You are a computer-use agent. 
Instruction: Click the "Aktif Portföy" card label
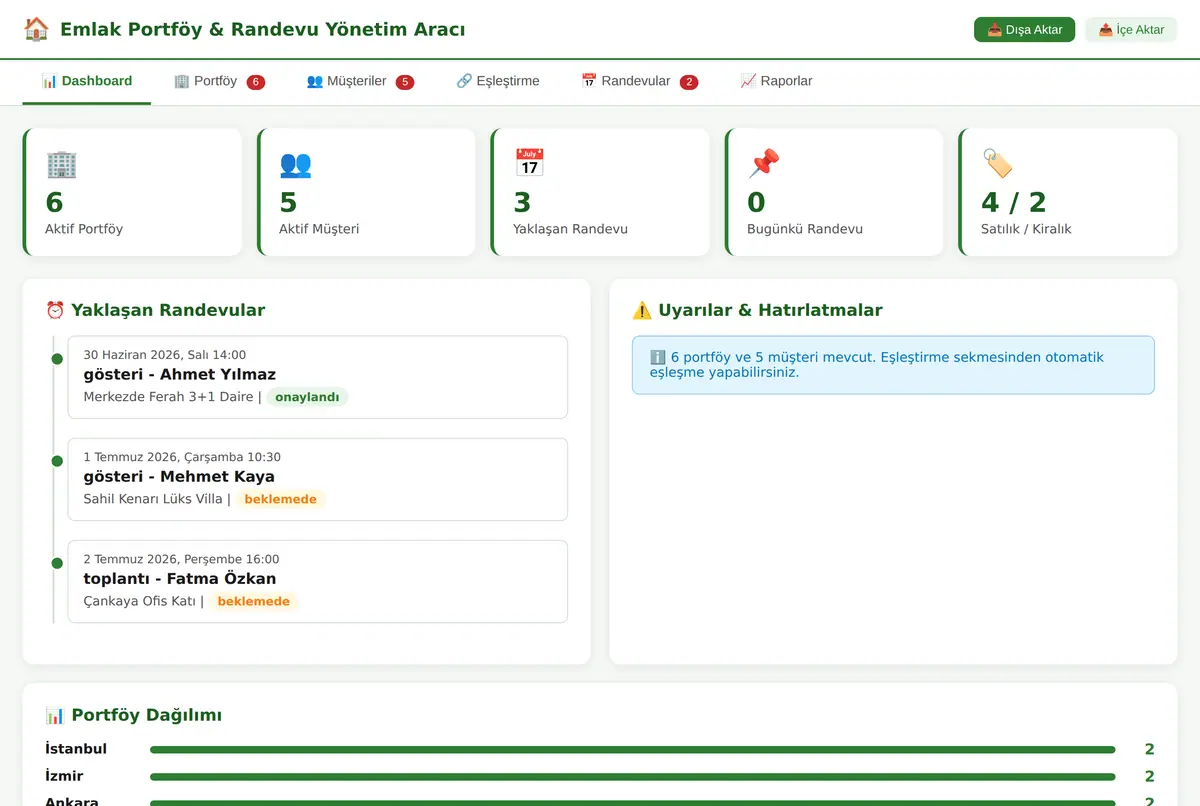pyautogui.click(x=84, y=229)
